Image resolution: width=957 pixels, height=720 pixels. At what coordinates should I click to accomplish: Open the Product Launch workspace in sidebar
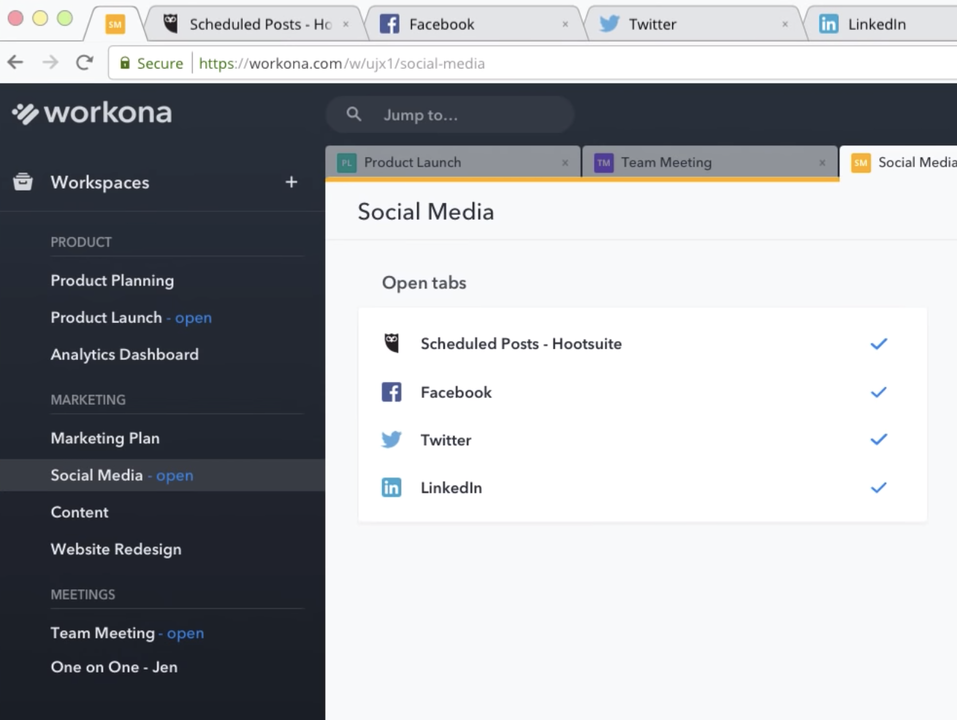131,318
